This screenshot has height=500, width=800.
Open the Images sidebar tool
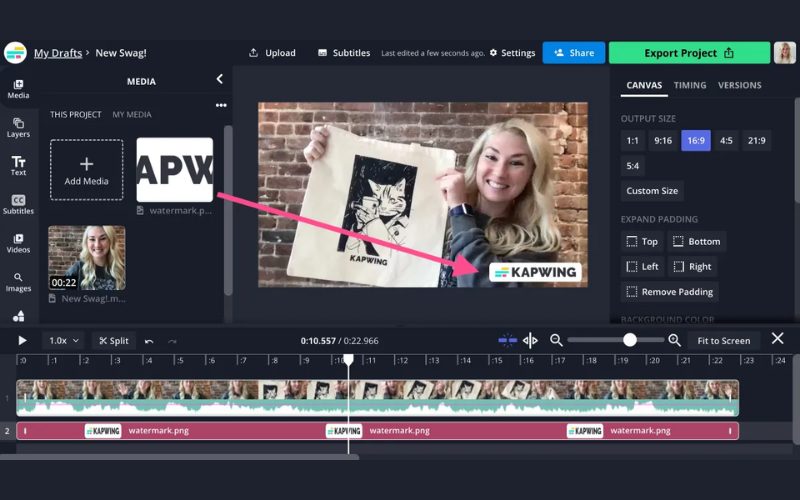(18, 282)
